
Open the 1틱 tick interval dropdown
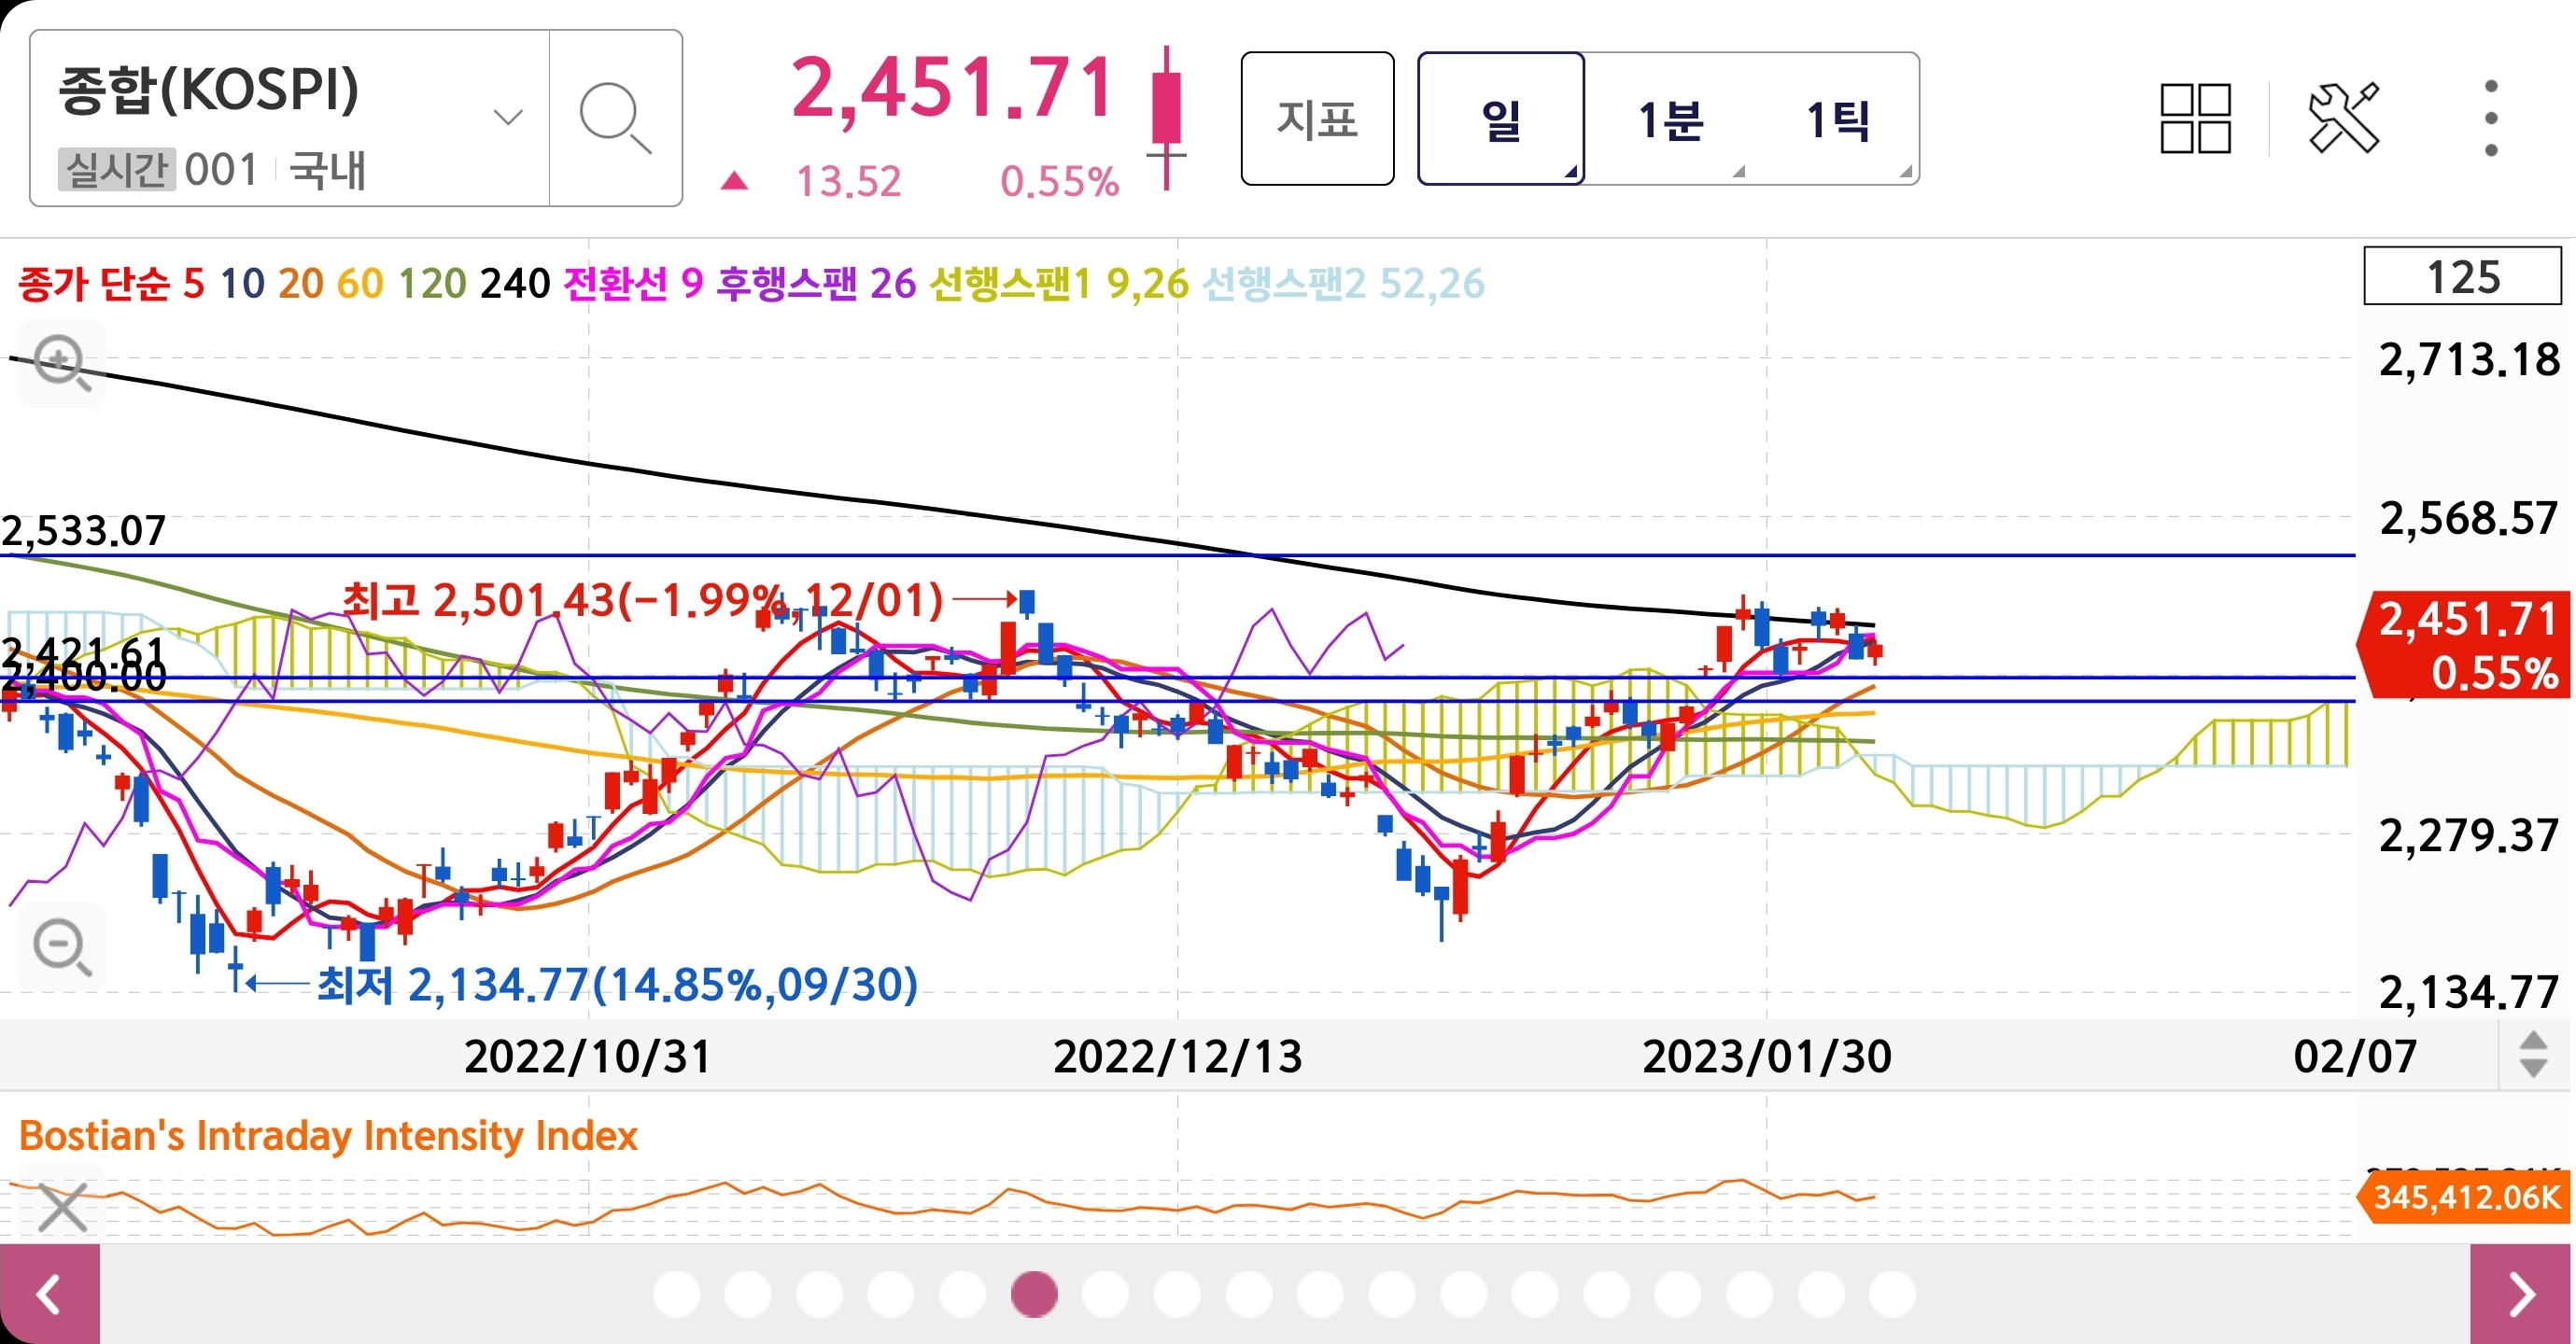[1838, 120]
